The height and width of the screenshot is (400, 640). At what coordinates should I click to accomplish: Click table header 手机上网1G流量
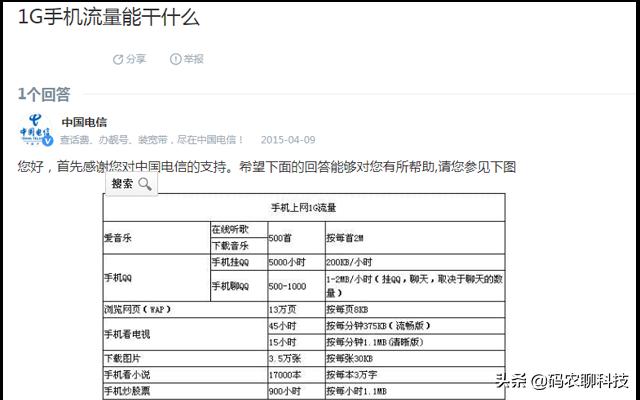pos(304,208)
